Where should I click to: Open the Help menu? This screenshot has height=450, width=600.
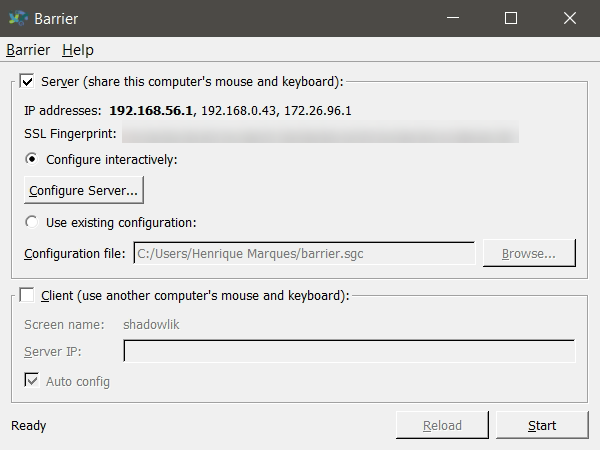click(78, 50)
